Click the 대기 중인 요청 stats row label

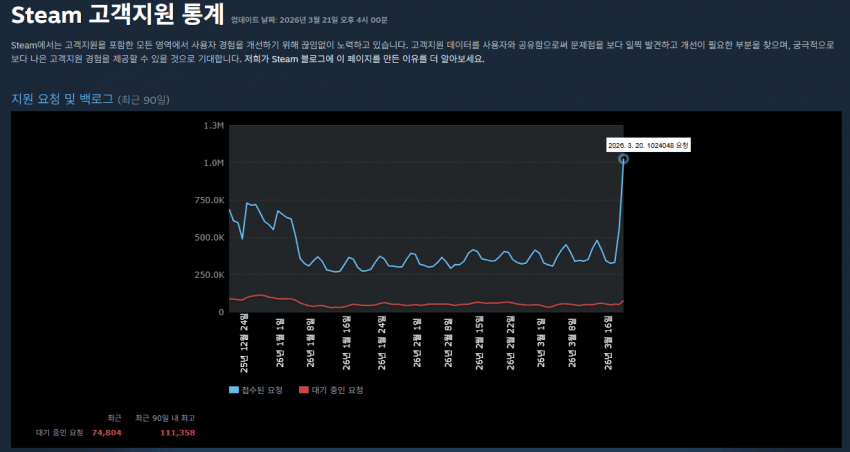pyautogui.click(x=60, y=432)
